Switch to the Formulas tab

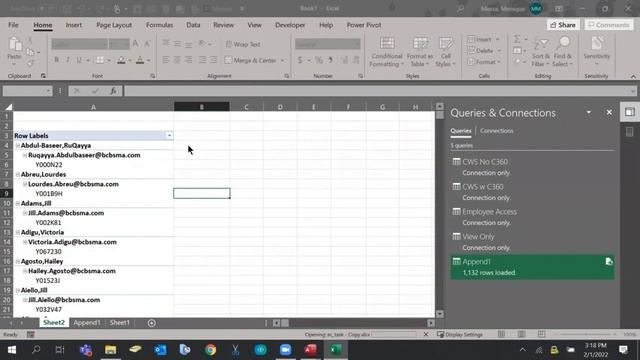(x=159, y=25)
